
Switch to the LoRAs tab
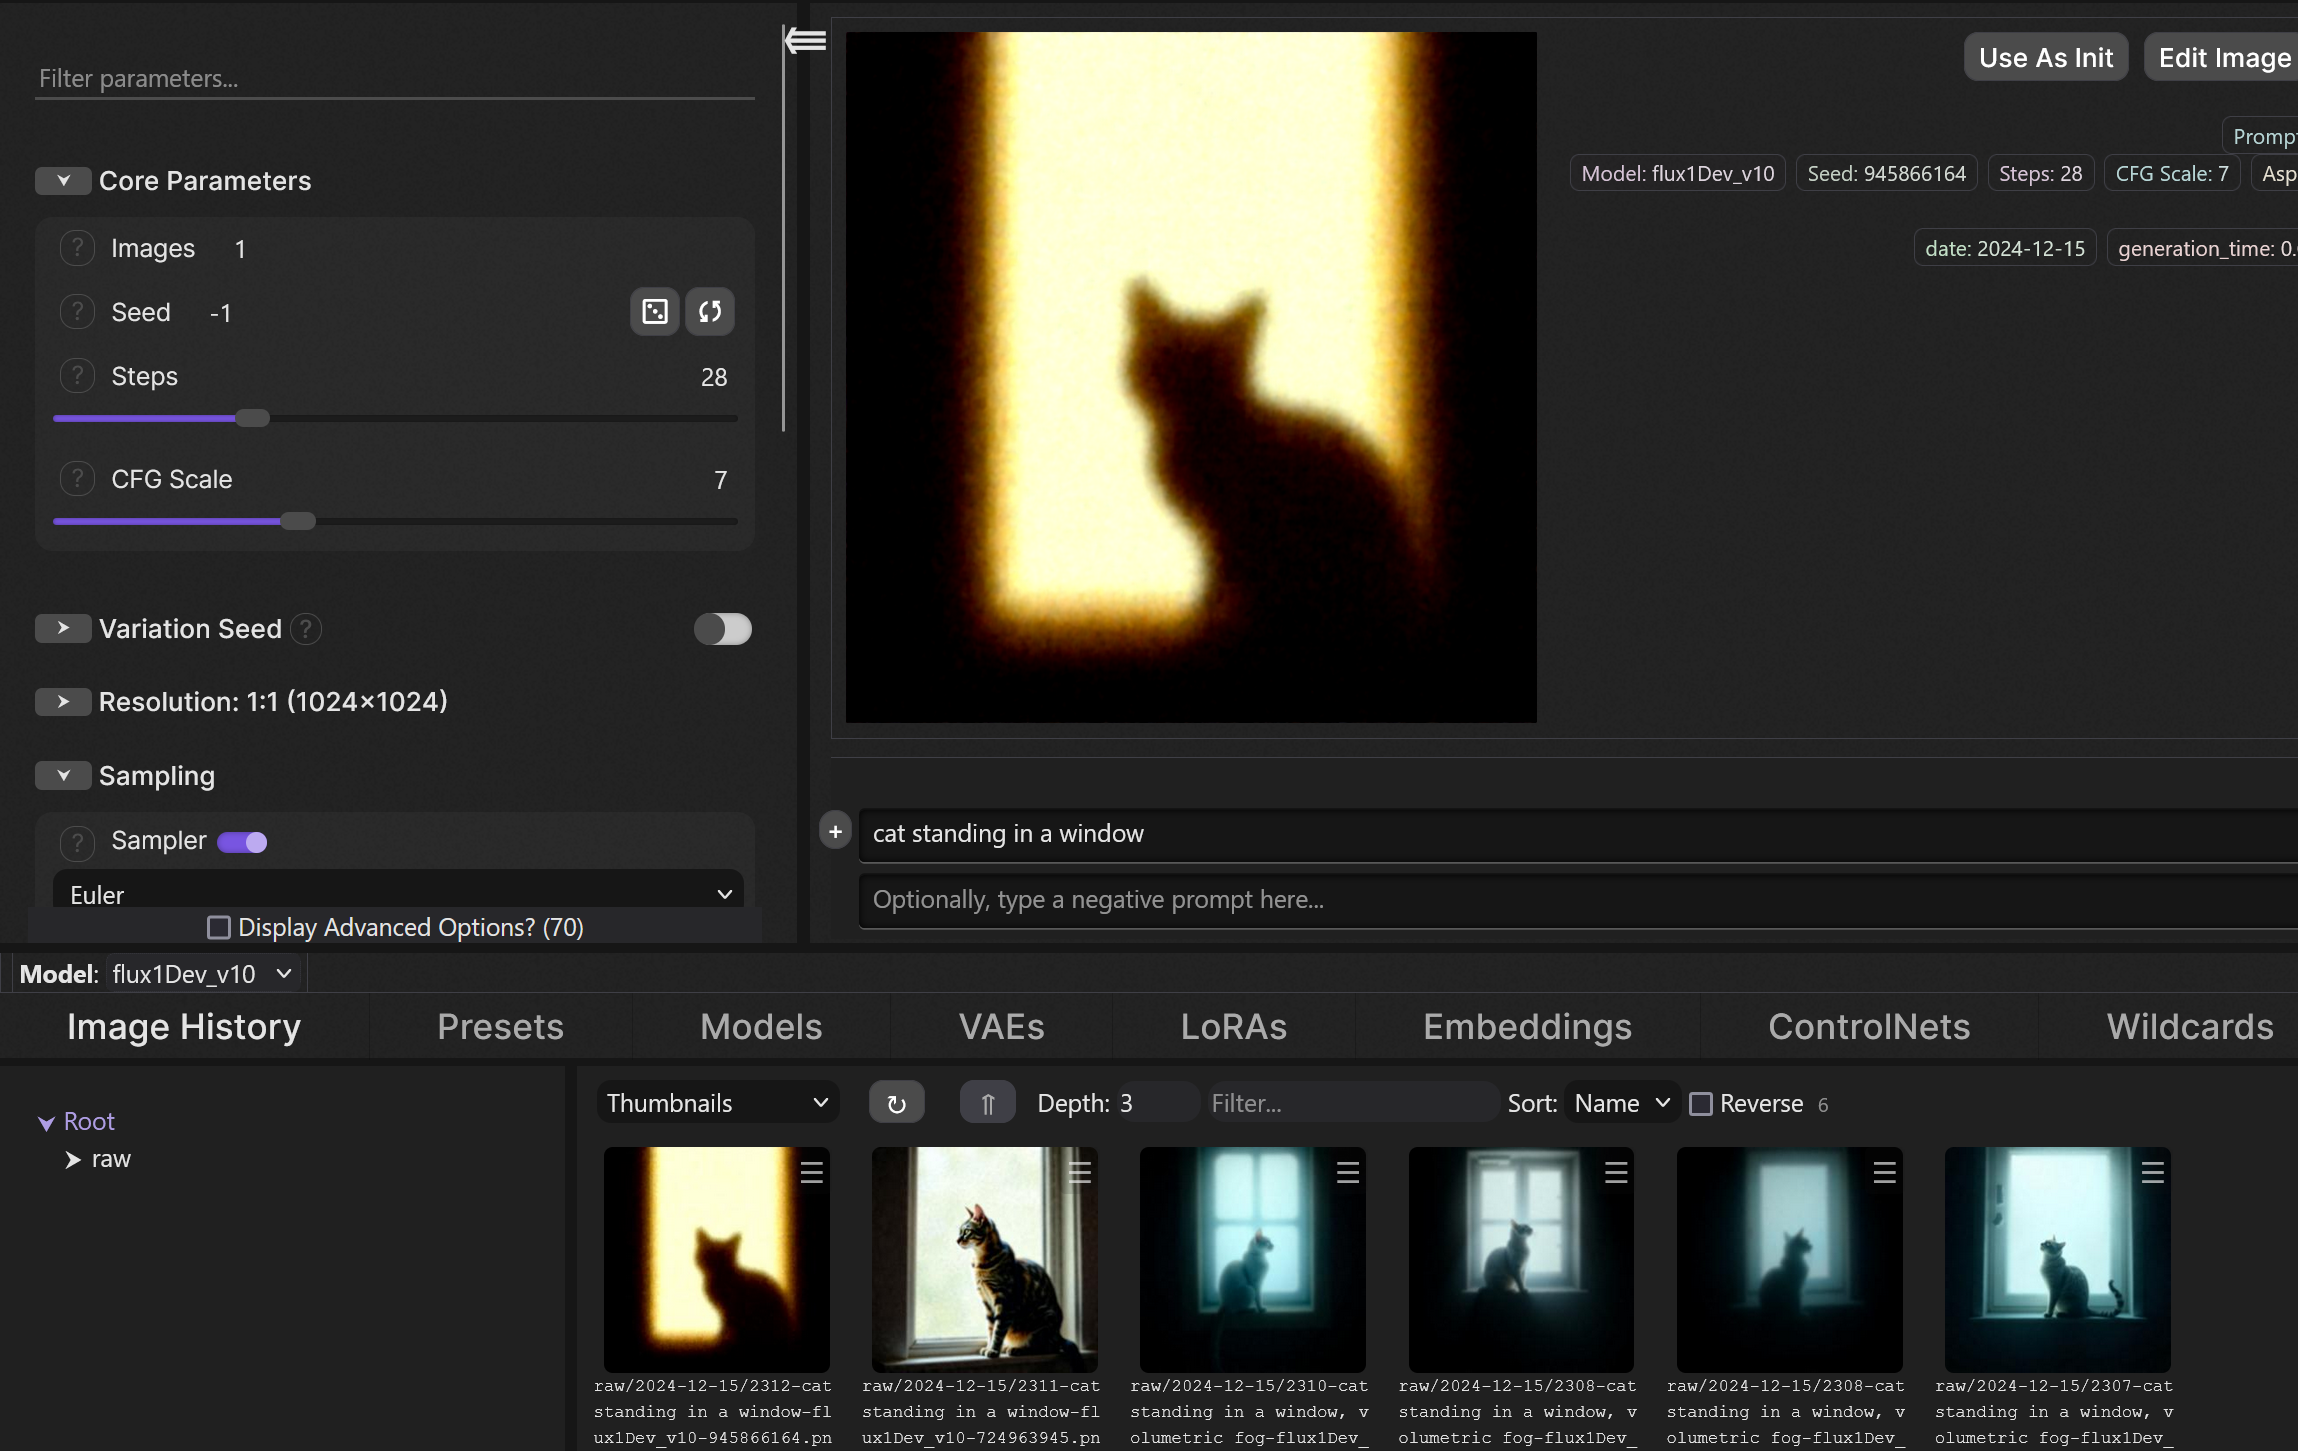[x=1233, y=1027]
